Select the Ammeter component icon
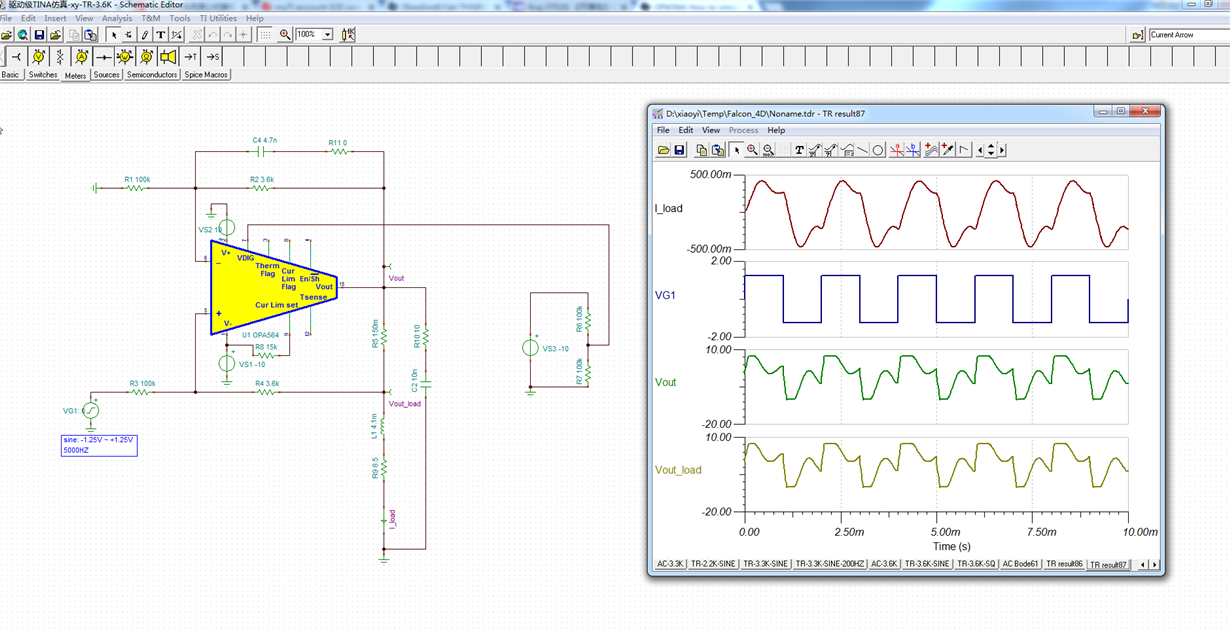Viewport: 1230px width, 633px height. (x=82, y=56)
